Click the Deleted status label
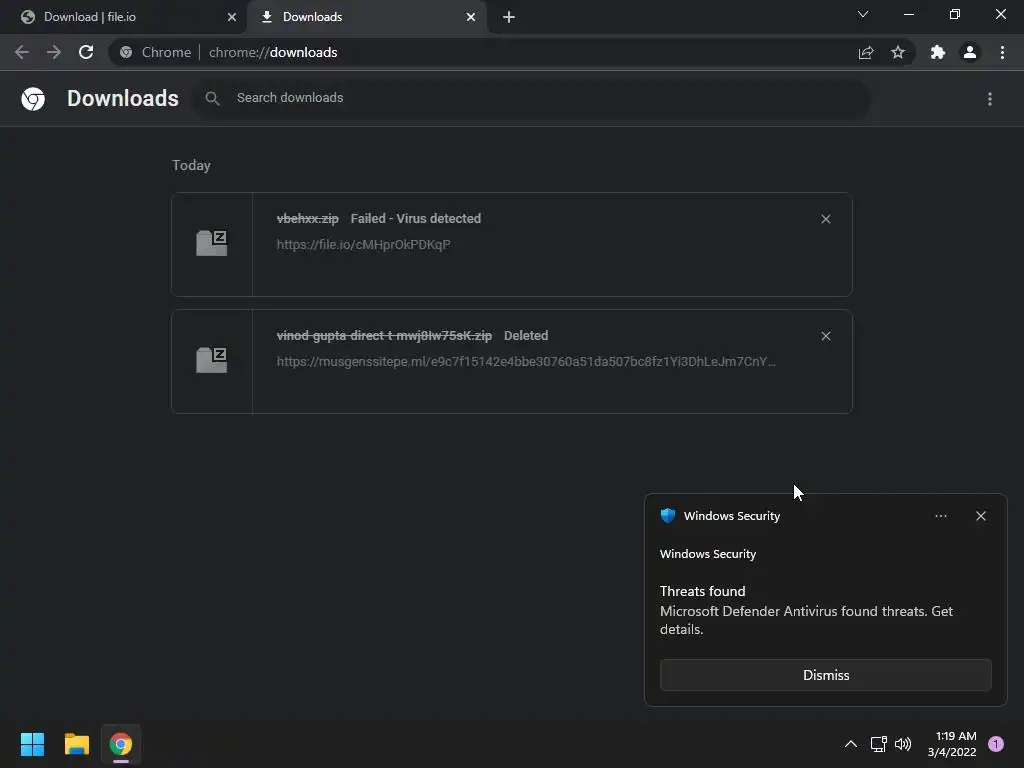 click(x=526, y=336)
